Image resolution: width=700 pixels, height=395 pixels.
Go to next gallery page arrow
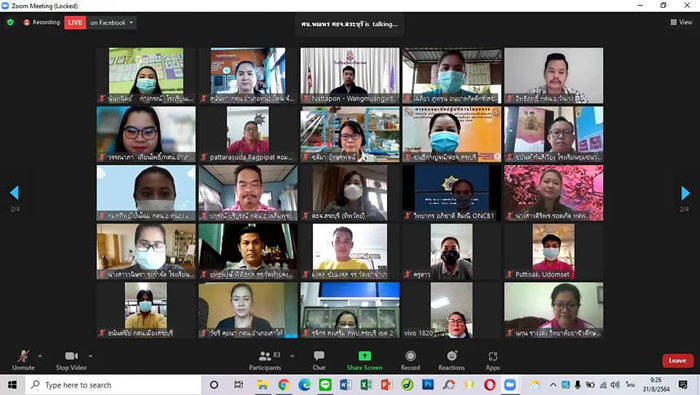coord(685,193)
